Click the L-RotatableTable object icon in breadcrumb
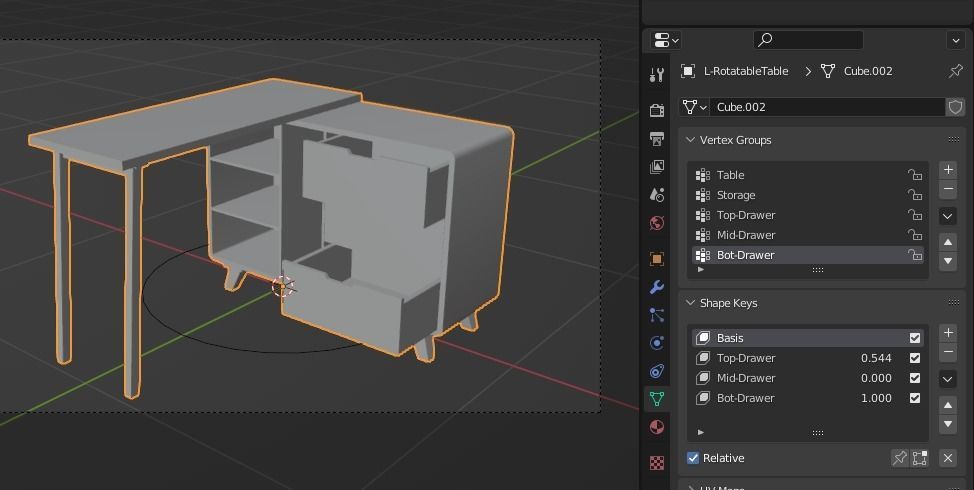 click(x=688, y=71)
